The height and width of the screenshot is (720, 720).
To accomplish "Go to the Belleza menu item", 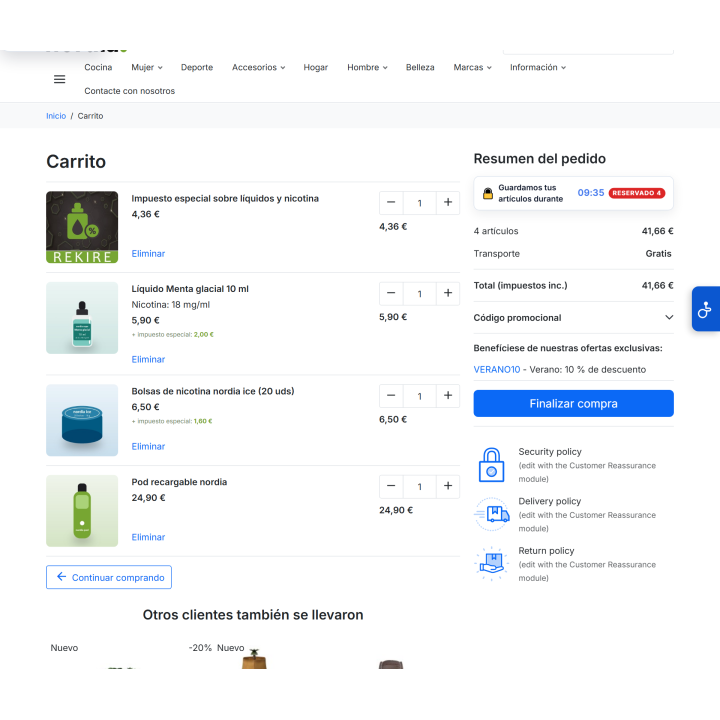I will (420, 68).
